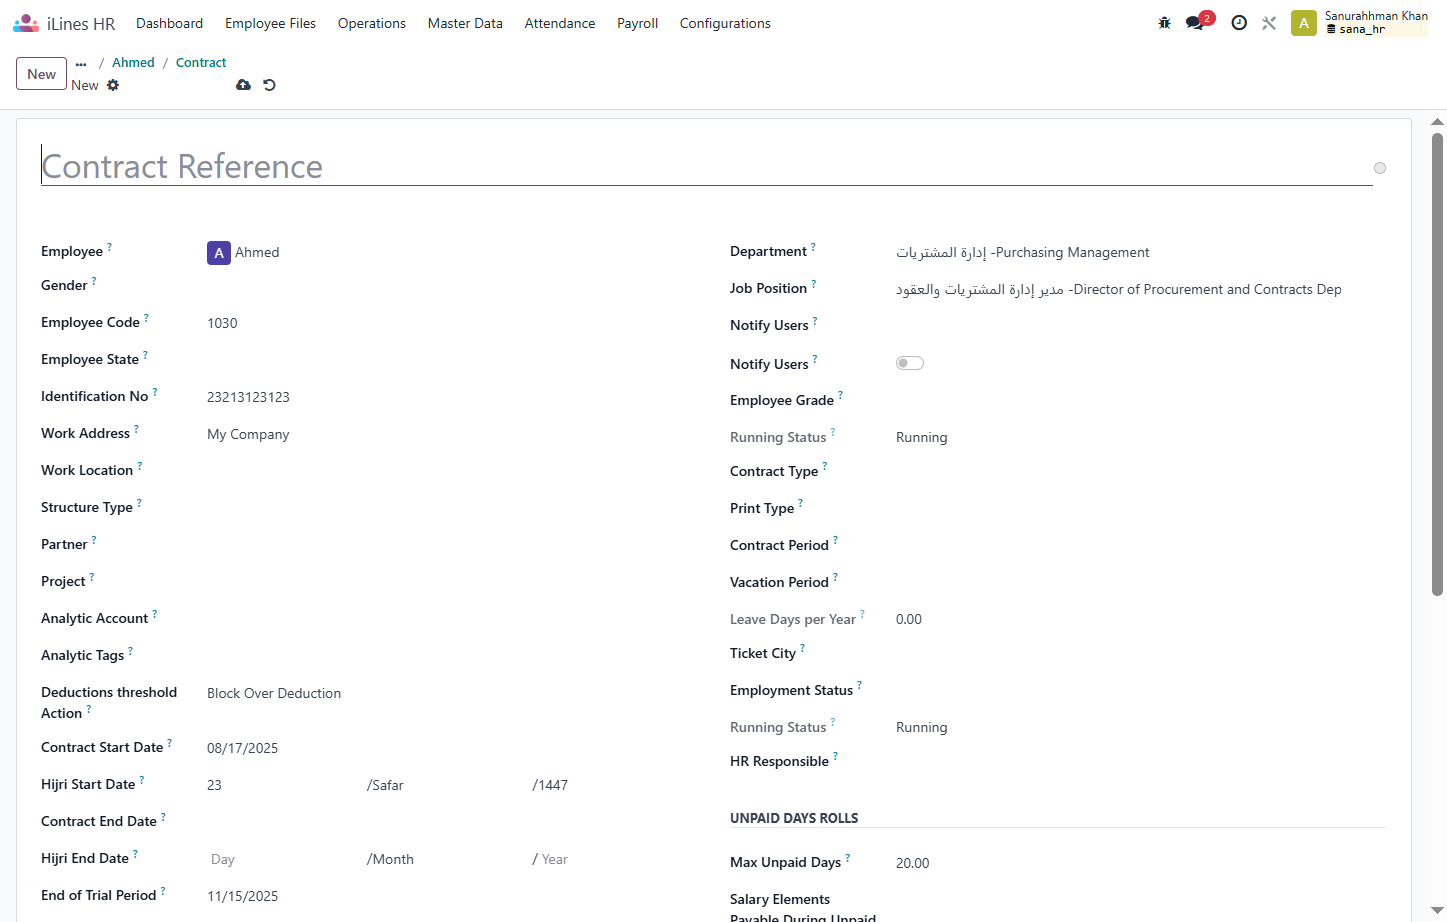Save record with cloud upload icon
This screenshot has width=1447, height=922.
pyautogui.click(x=243, y=85)
